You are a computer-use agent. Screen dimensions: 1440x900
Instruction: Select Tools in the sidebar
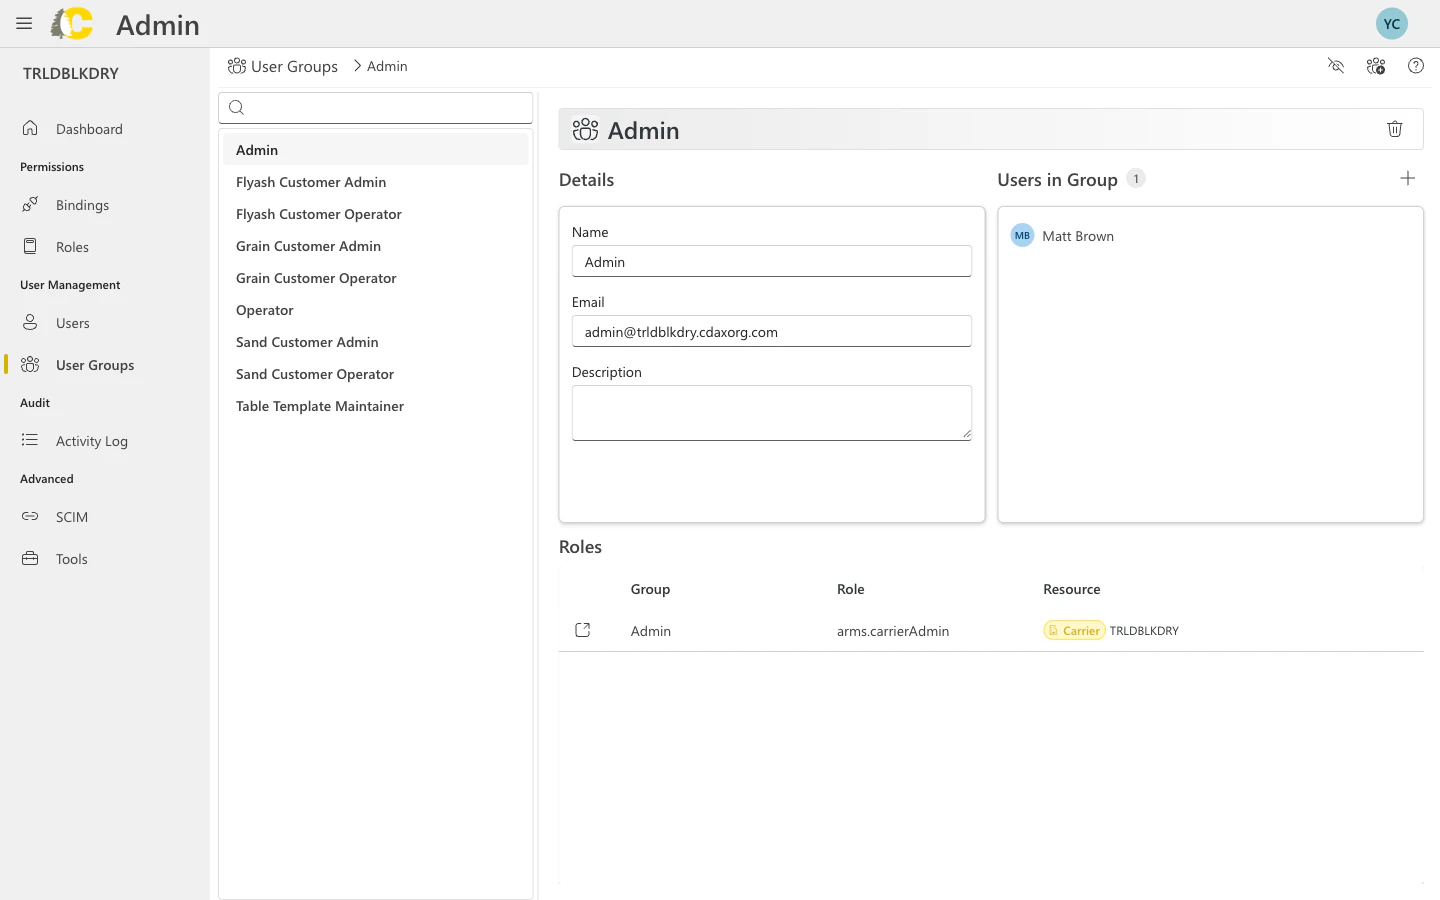[71, 558]
